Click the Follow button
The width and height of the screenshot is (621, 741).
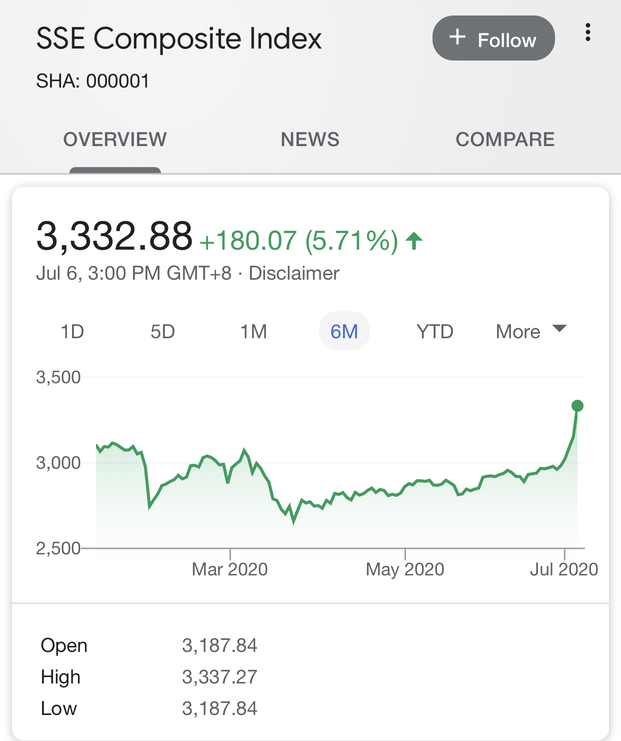tap(493, 39)
